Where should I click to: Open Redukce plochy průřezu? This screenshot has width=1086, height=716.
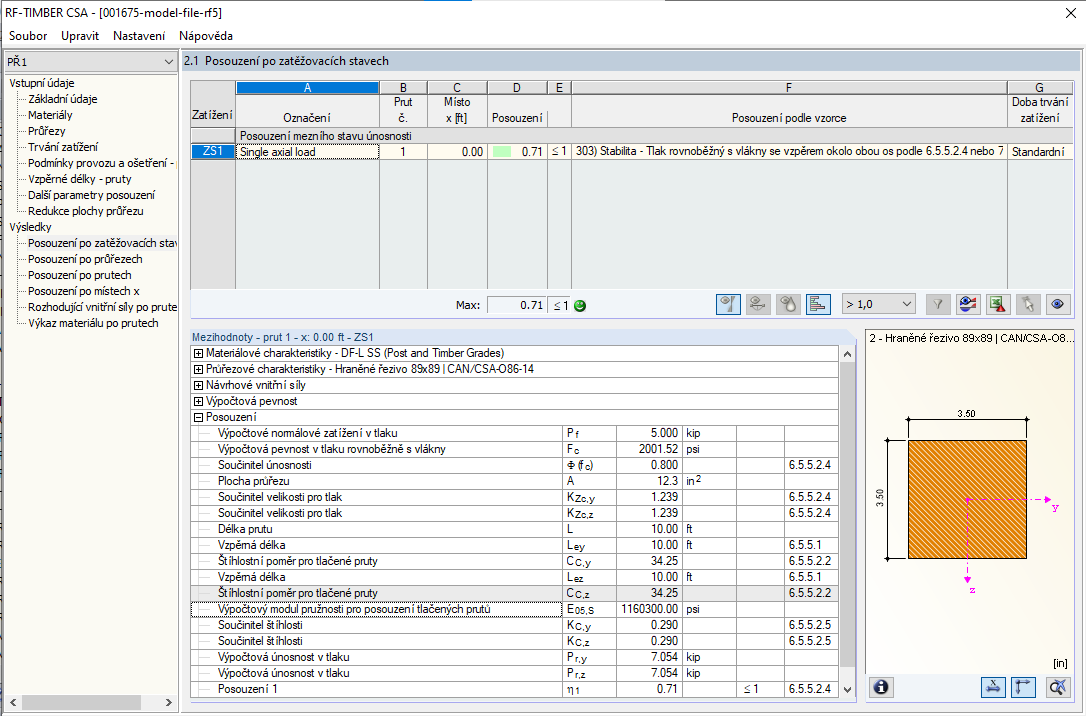(86, 211)
